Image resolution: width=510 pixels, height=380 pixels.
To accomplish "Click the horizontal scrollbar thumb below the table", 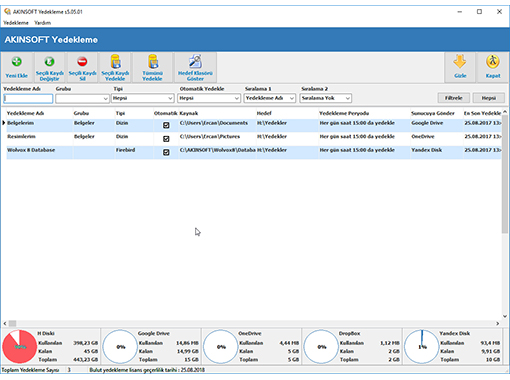I will click(x=12, y=323).
